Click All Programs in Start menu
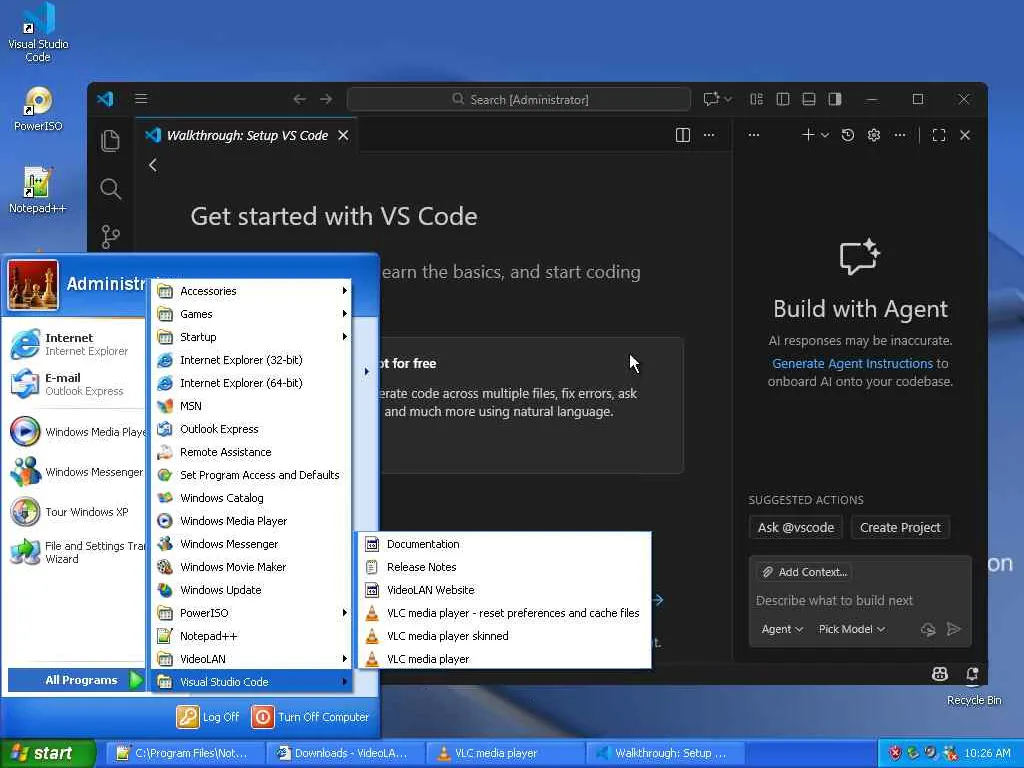The height and width of the screenshot is (768, 1024). (x=76, y=680)
